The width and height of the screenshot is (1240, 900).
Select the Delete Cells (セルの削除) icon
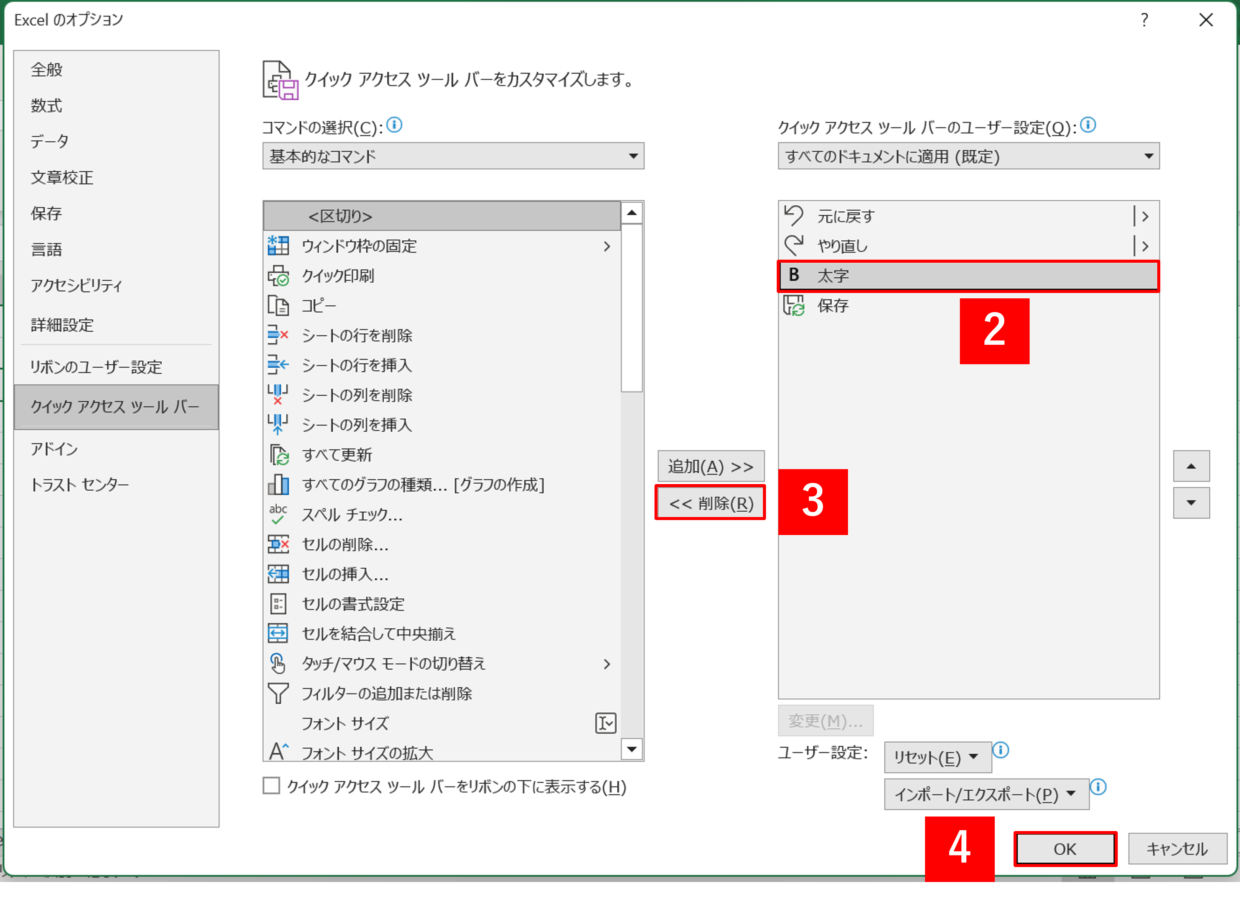point(278,544)
